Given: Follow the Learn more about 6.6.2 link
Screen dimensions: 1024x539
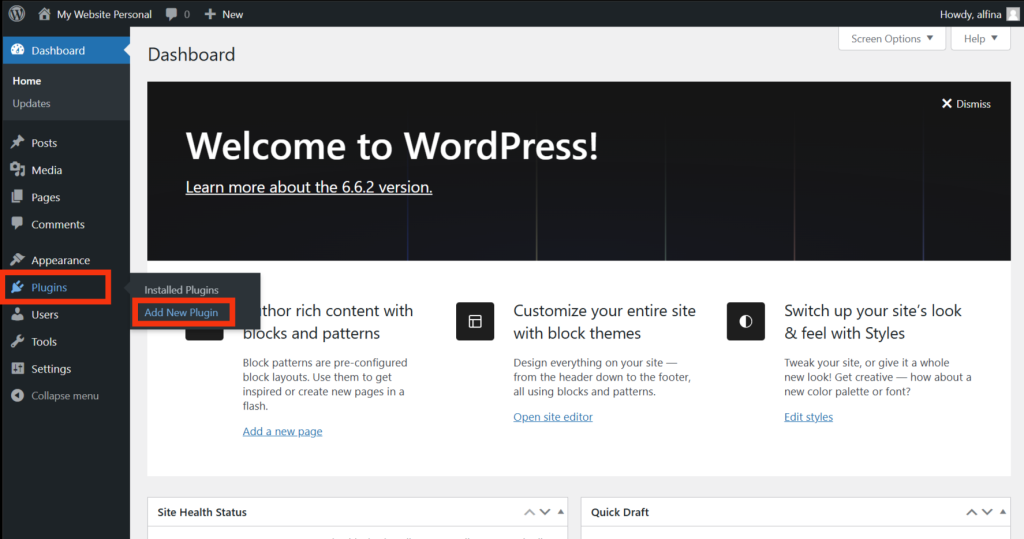Looking at the screenshot, I should (x=308, y=187).
